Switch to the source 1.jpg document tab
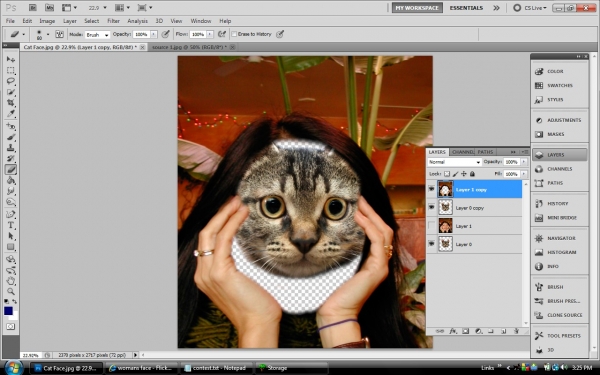This screenshot has height=375, width=600. [x=189, y=47]
